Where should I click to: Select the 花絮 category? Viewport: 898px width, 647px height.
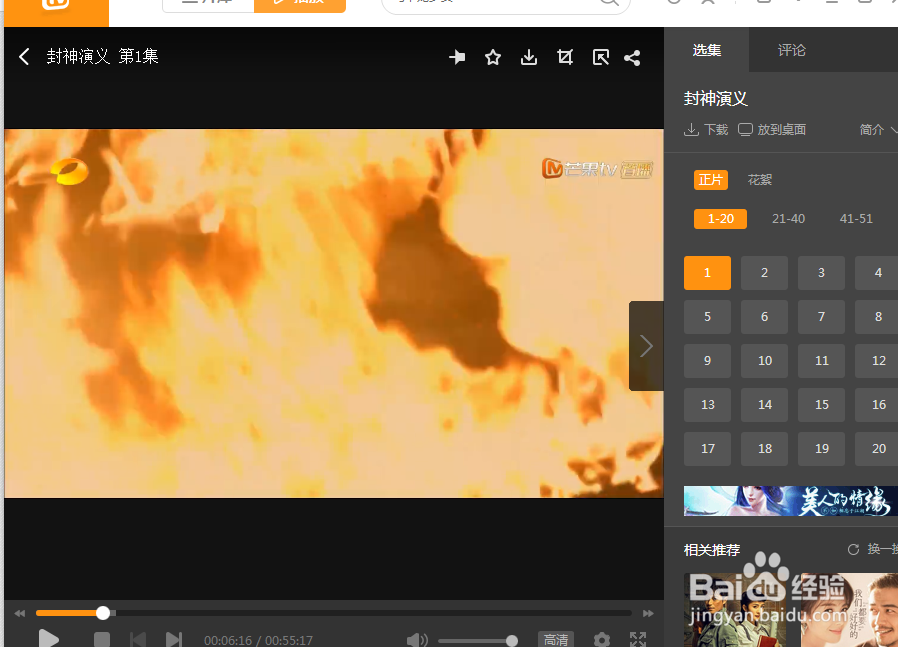pos(759,180)
